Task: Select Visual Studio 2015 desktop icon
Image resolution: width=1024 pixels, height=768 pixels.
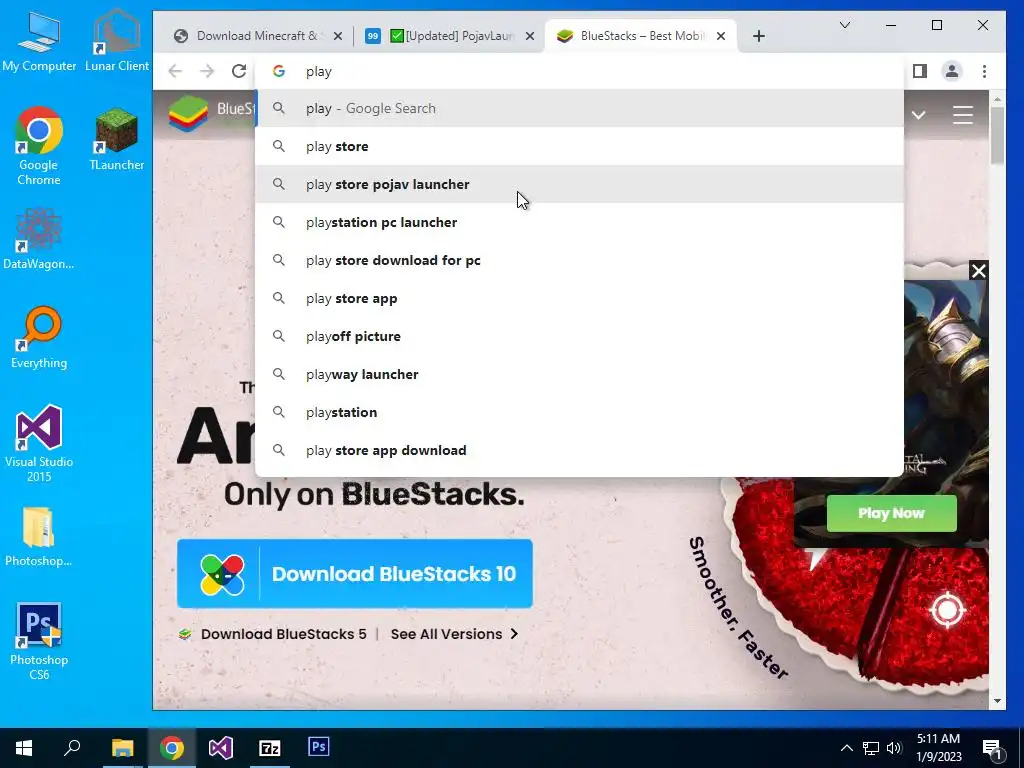Action: (39, 443)
